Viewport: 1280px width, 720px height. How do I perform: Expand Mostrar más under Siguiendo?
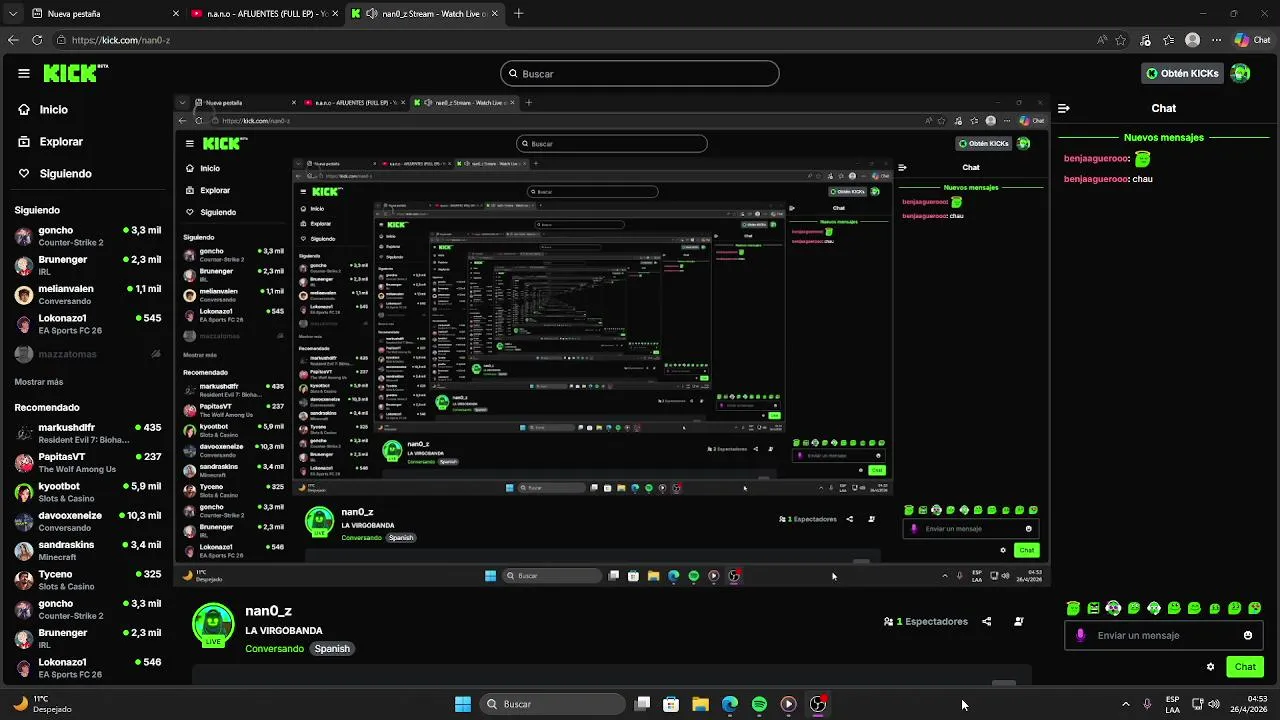(39, 382)
